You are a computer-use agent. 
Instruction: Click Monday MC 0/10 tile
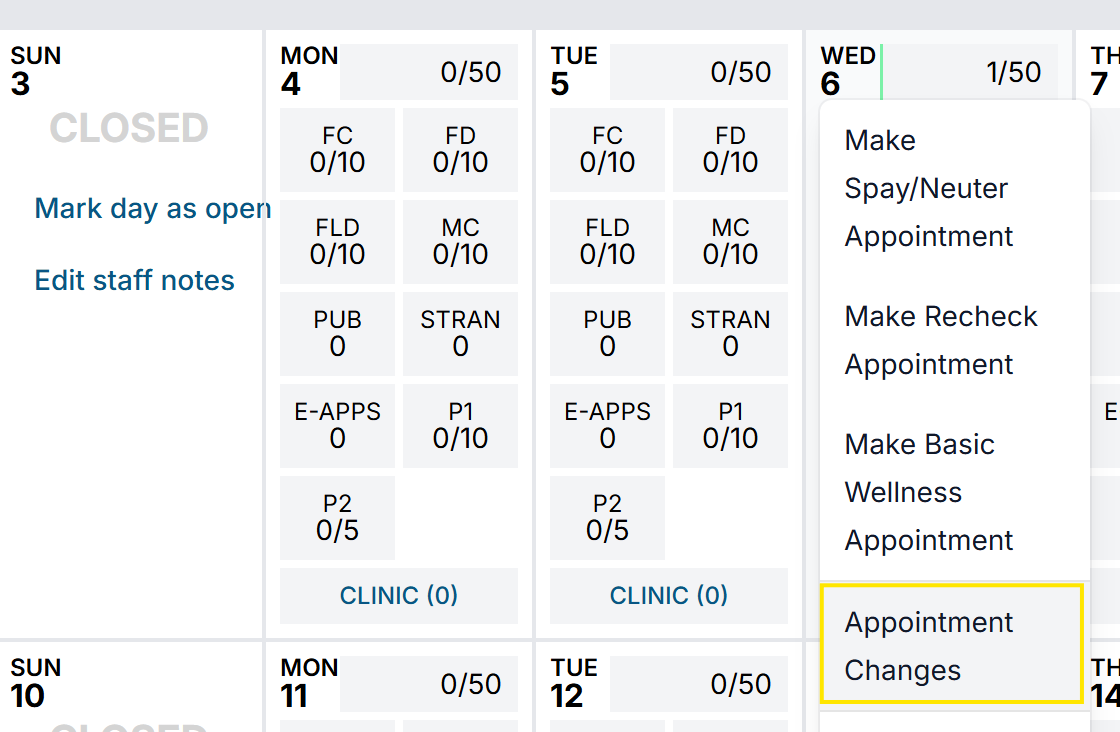(460, 242)
